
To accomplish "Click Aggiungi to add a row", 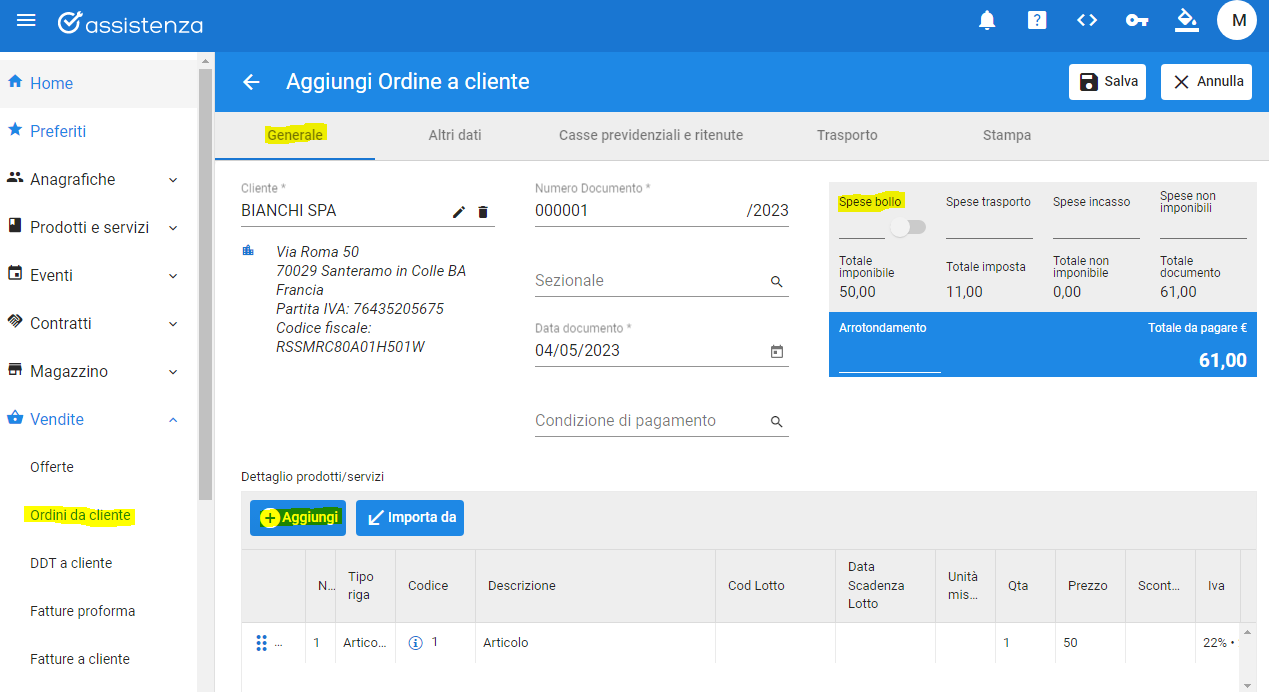I will tap(298, 518).
